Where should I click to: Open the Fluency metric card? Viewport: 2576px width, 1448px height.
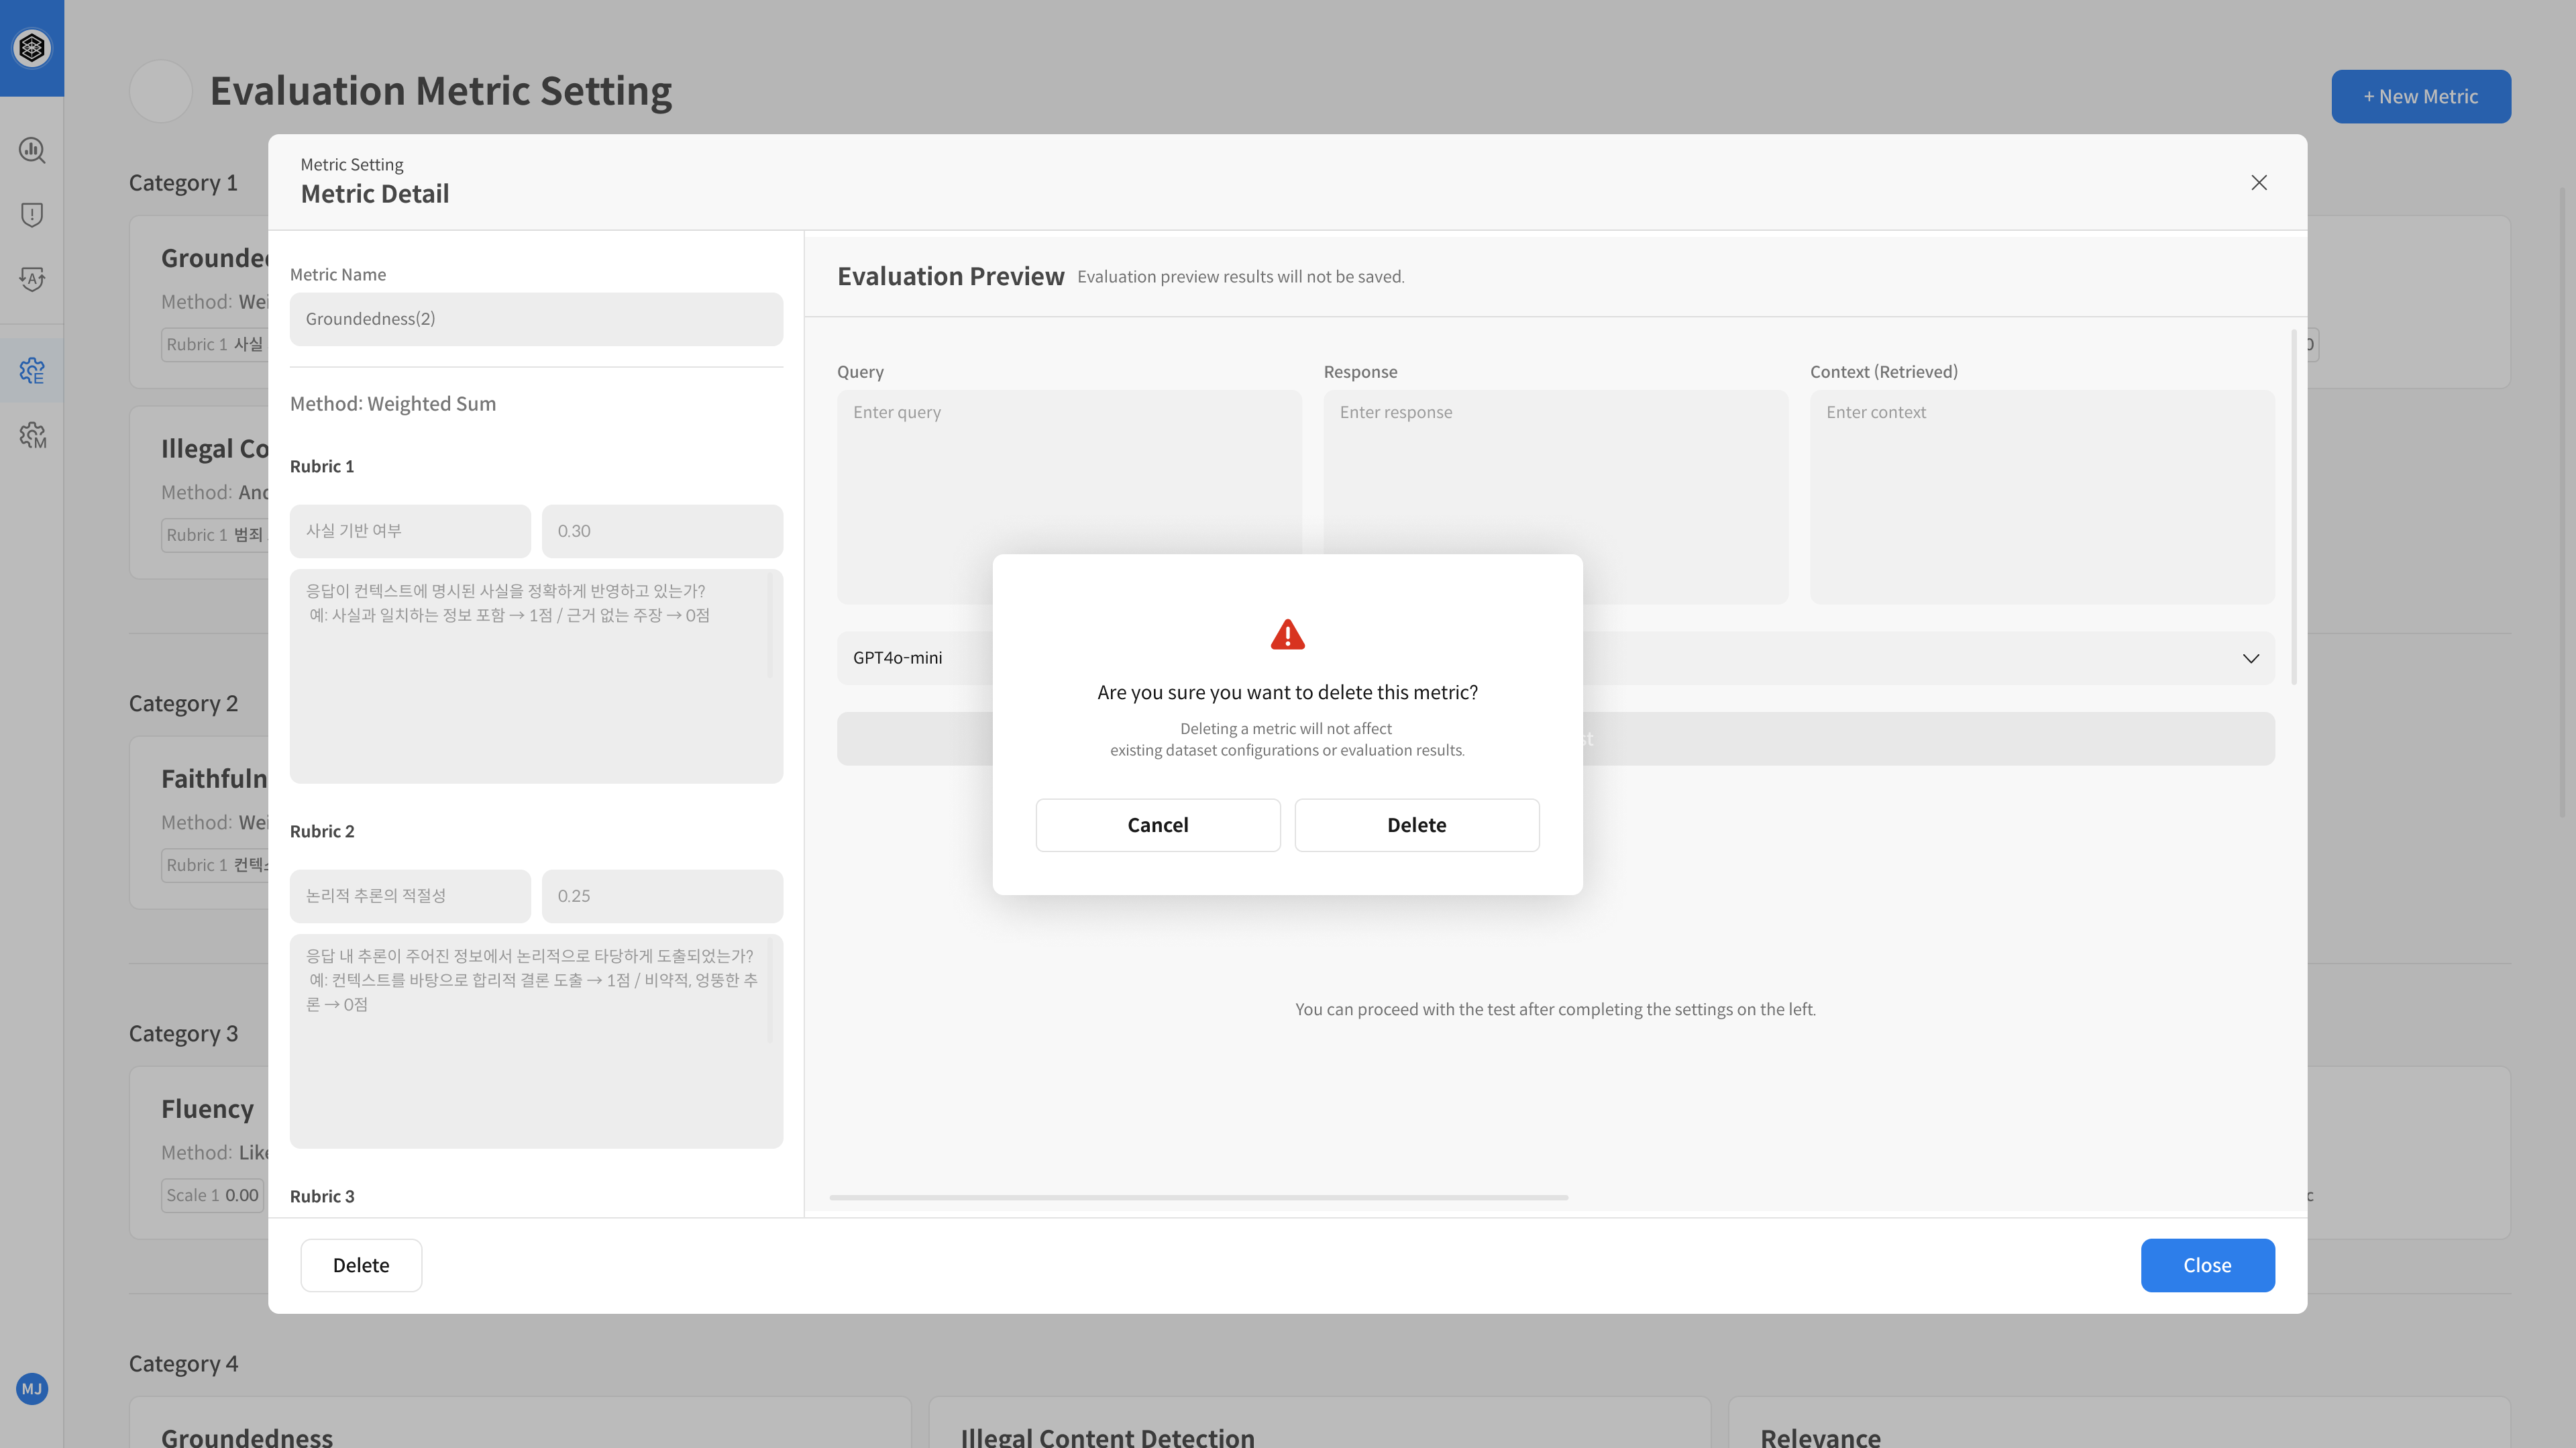(x=199, y=1153)
